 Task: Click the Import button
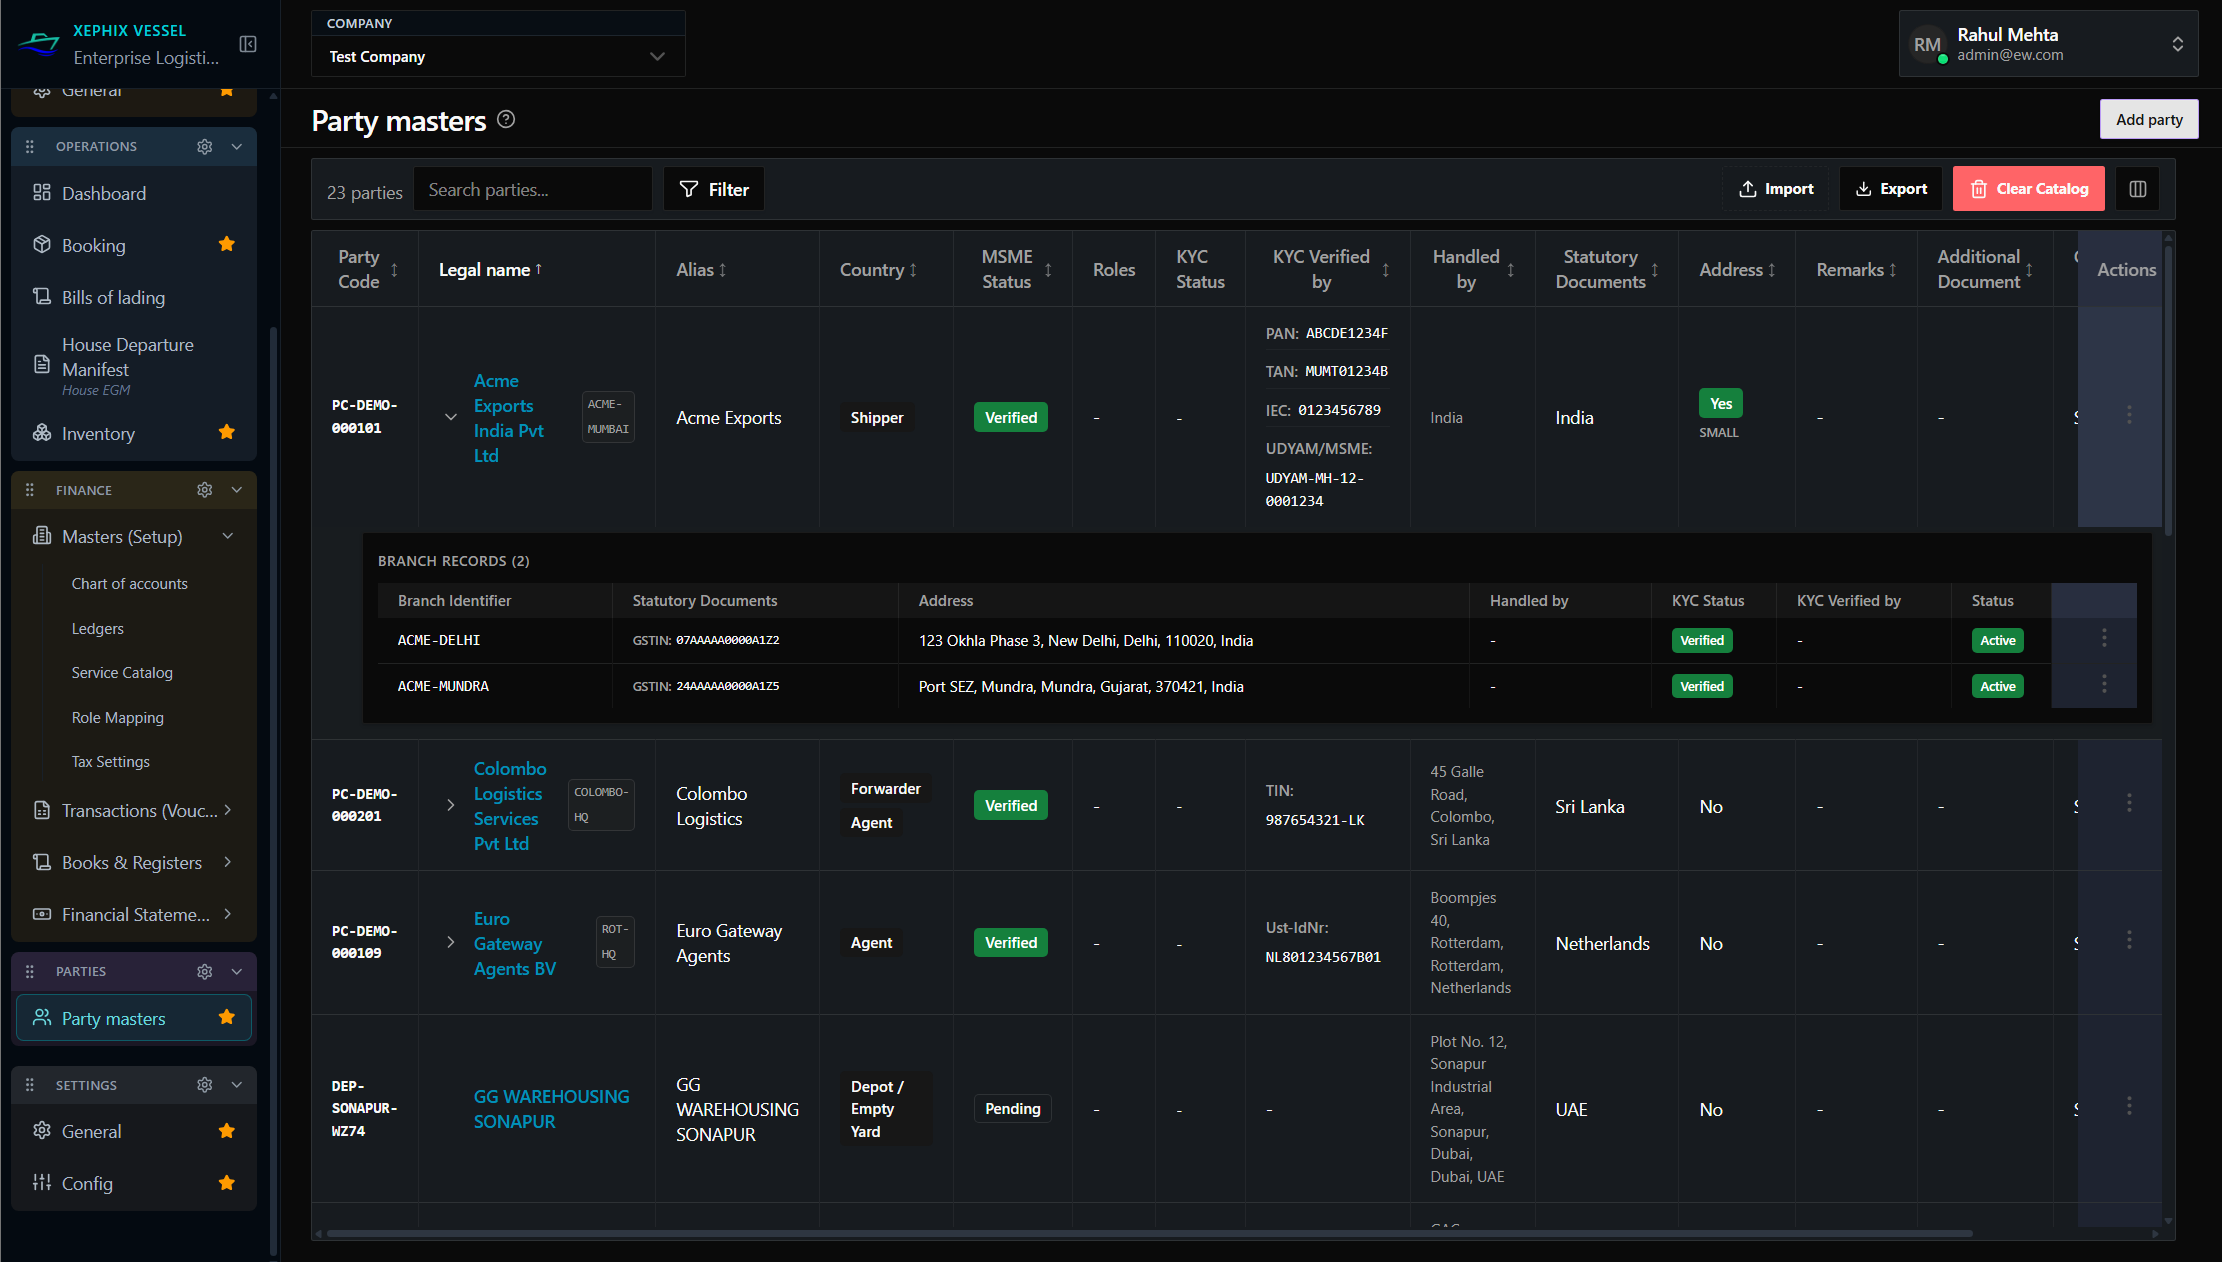click(1777, 189)
